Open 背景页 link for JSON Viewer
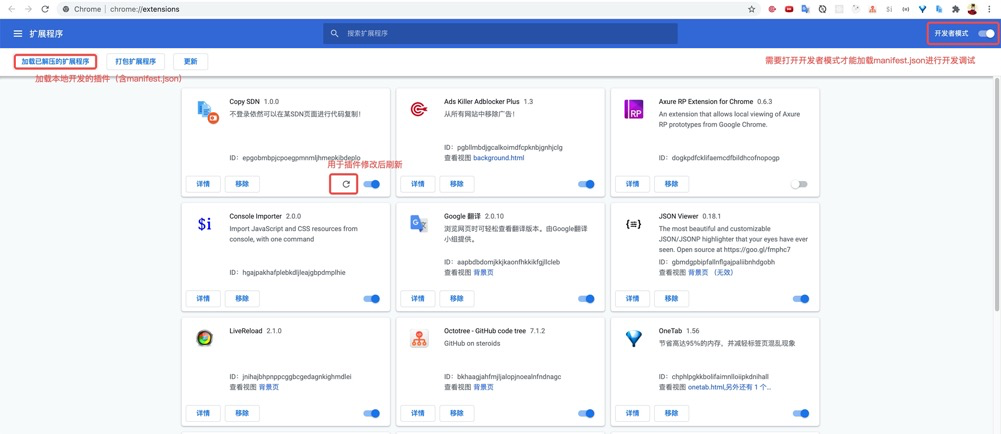This screenshot has width=1001, height=434. [698, 272]
